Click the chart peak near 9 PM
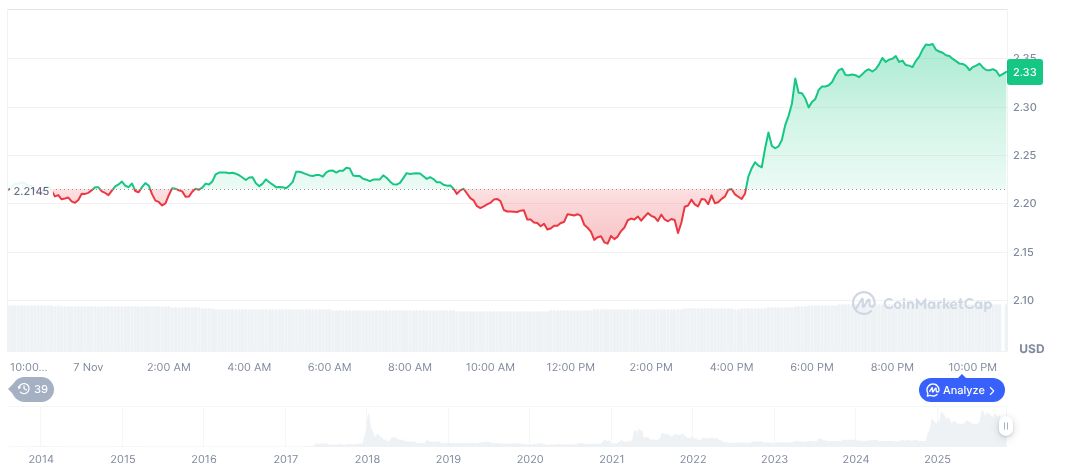 [x=930, y=44]
